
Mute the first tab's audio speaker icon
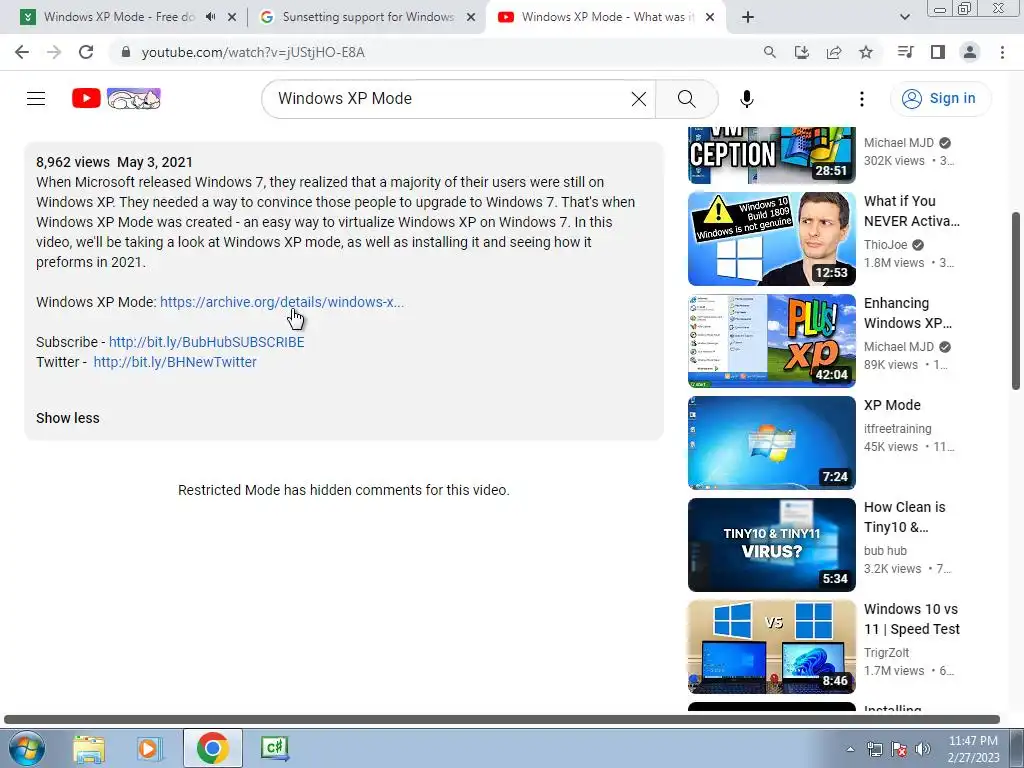click(210, 17)
